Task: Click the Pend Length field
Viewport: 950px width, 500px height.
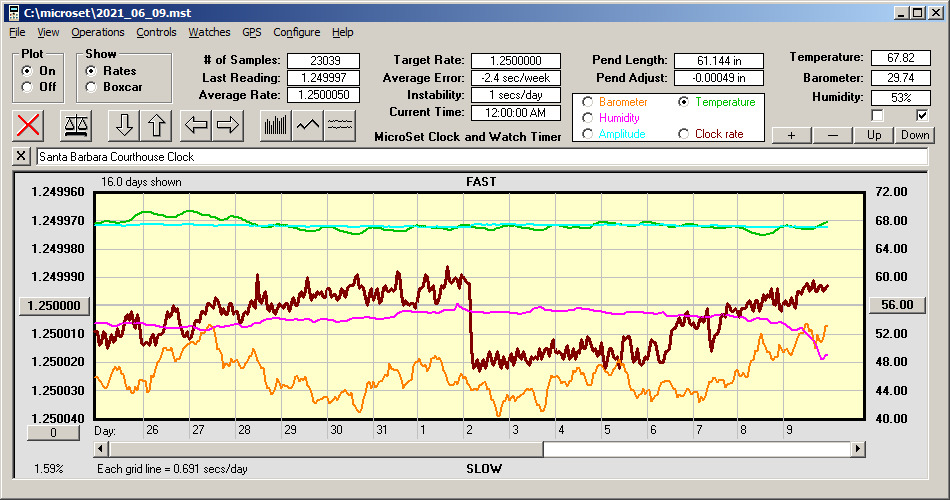Action: tap(719, 61)
